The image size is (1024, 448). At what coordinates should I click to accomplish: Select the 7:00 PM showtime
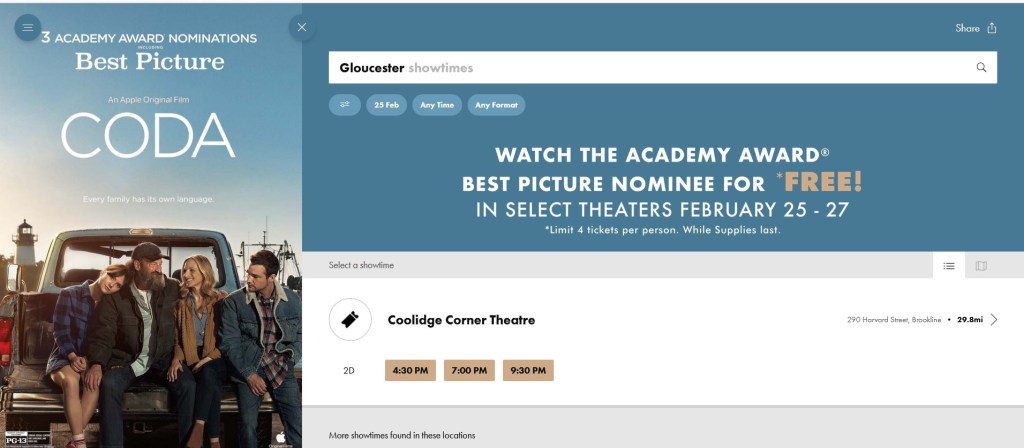[469, 370]
